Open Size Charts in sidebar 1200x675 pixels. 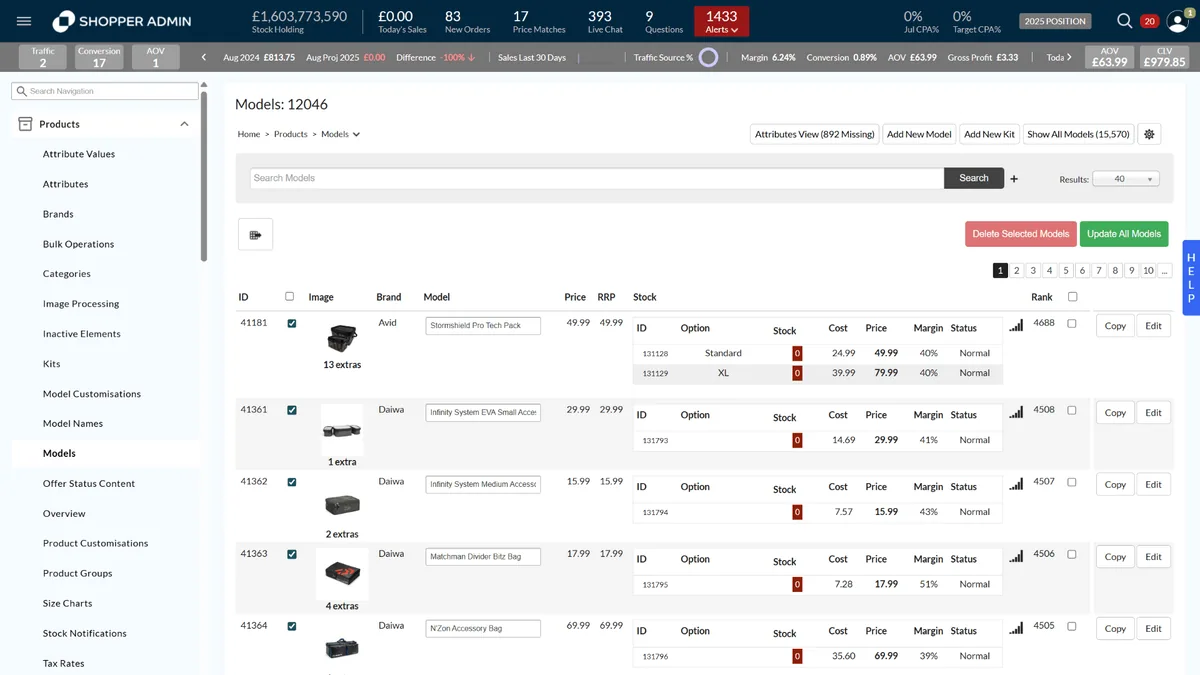click(68, 603)
